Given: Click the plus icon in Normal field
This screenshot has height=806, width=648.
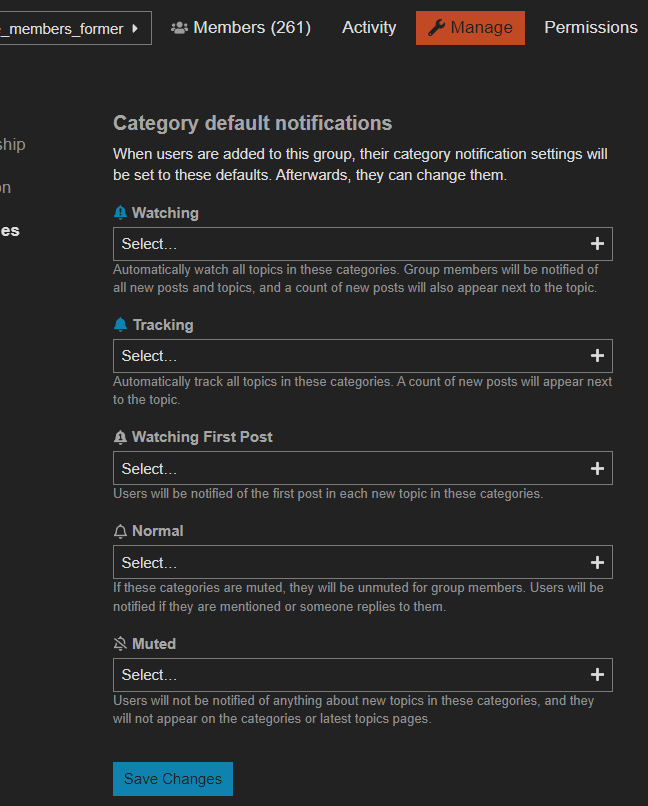Looking at the screenshot, I should (597, 562).
